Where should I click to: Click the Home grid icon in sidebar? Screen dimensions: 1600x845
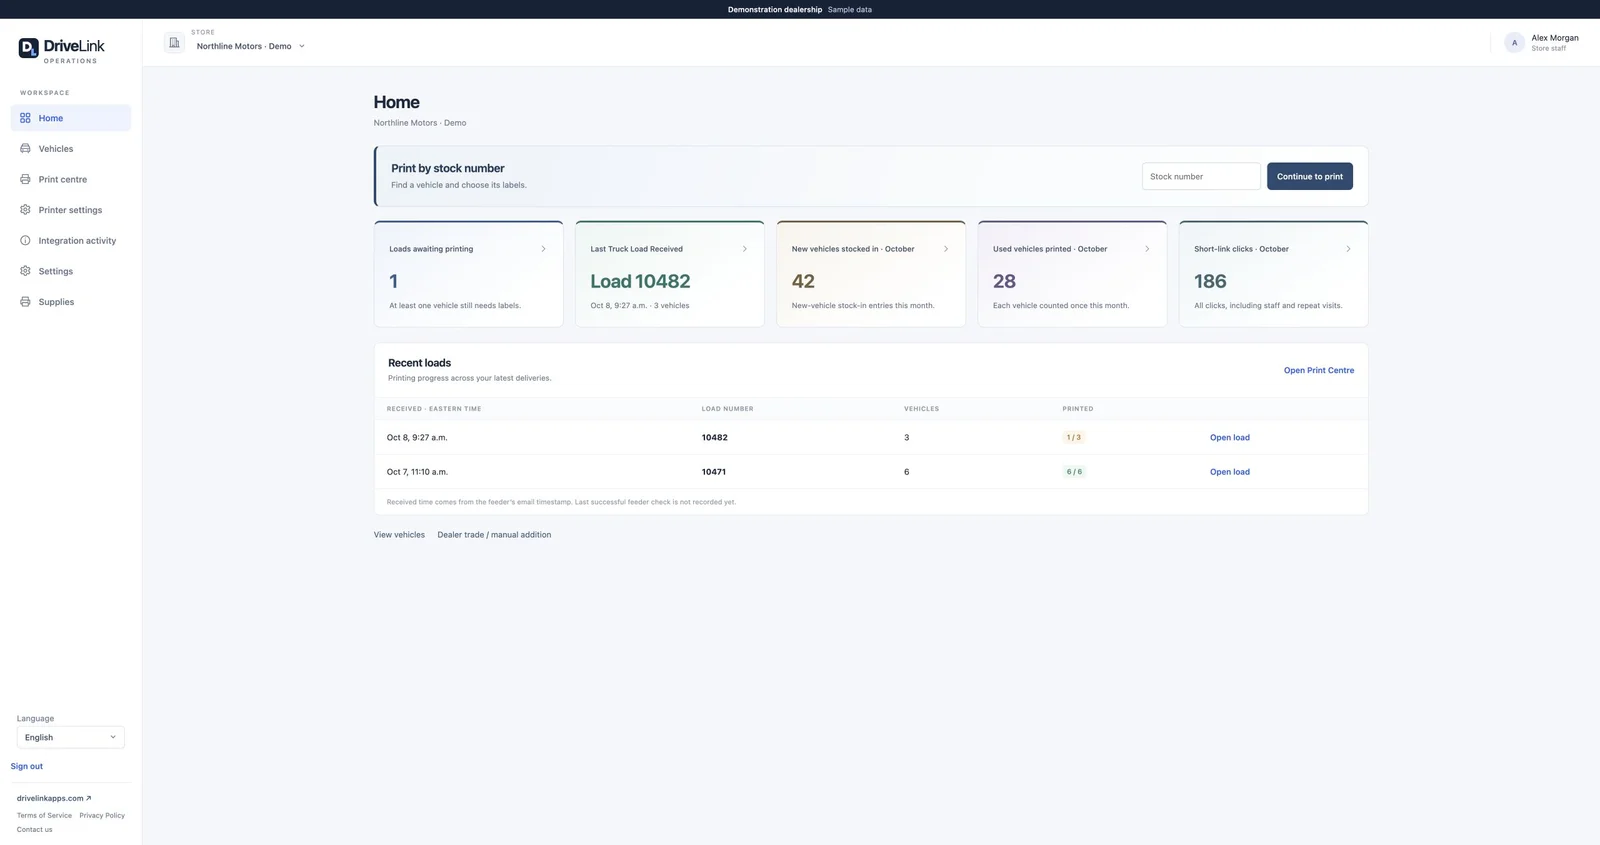(x=25, y=118)
